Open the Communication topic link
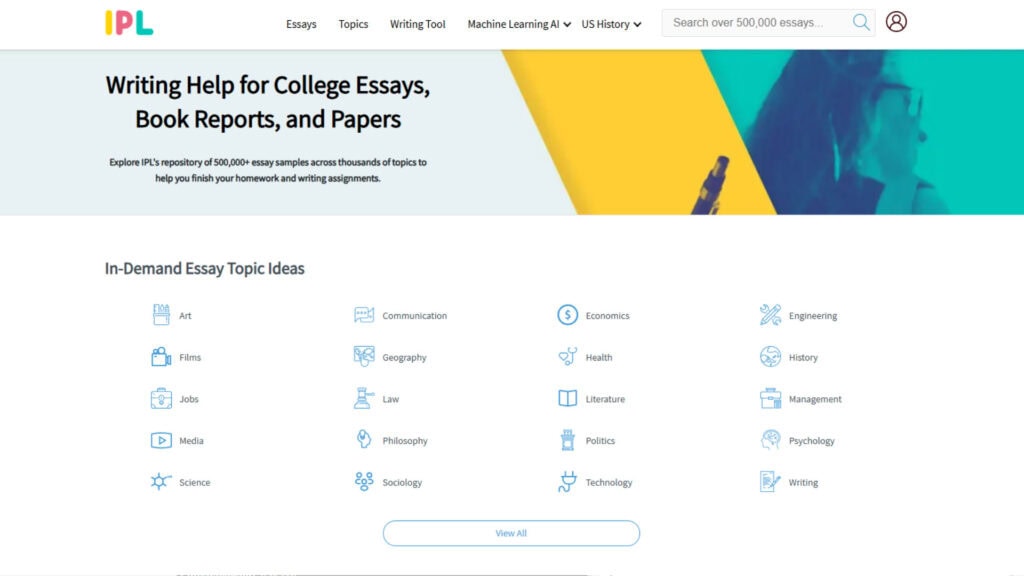This screenshot has width=1024, height=576. click(x=415, y=315)
